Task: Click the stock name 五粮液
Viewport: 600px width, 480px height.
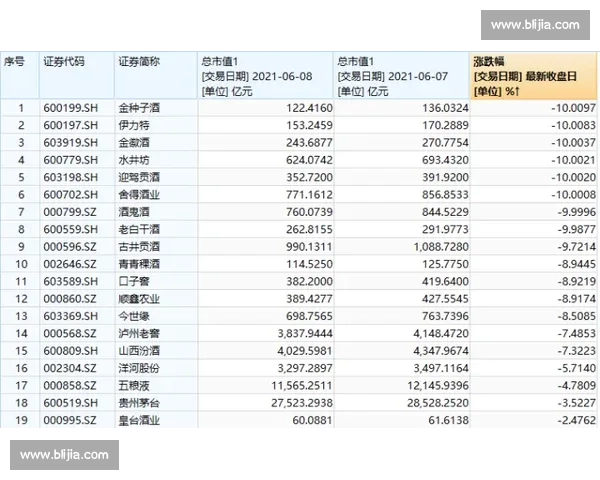Action: [134, 385]
